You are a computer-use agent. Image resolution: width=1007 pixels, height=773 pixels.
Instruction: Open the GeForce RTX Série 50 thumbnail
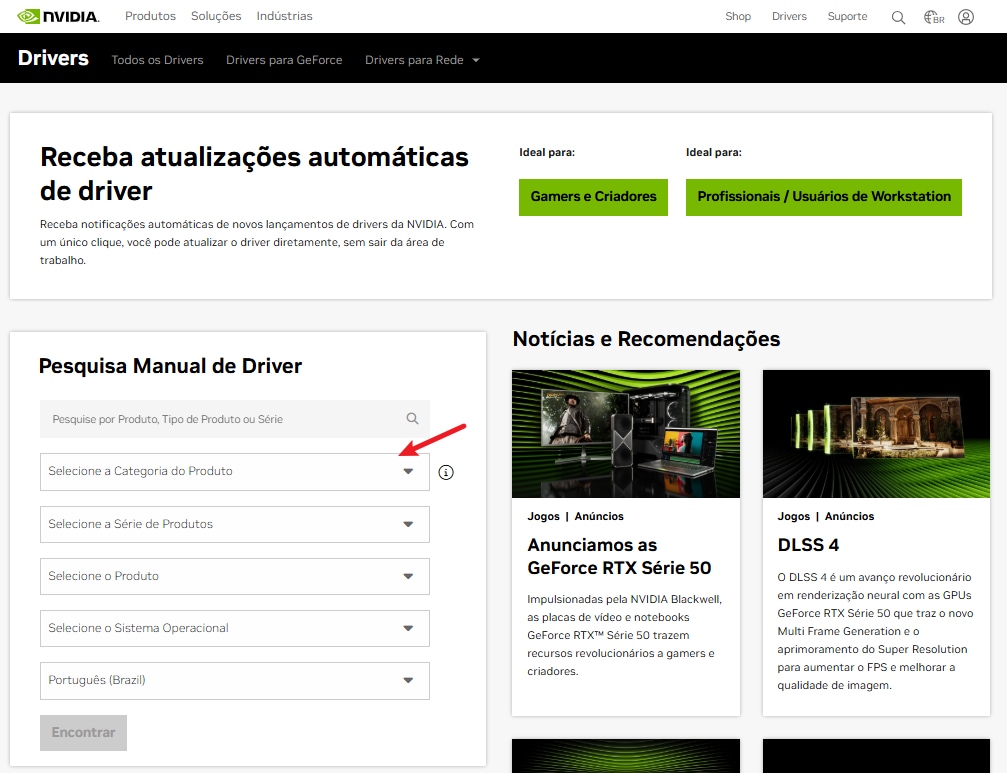625,433
